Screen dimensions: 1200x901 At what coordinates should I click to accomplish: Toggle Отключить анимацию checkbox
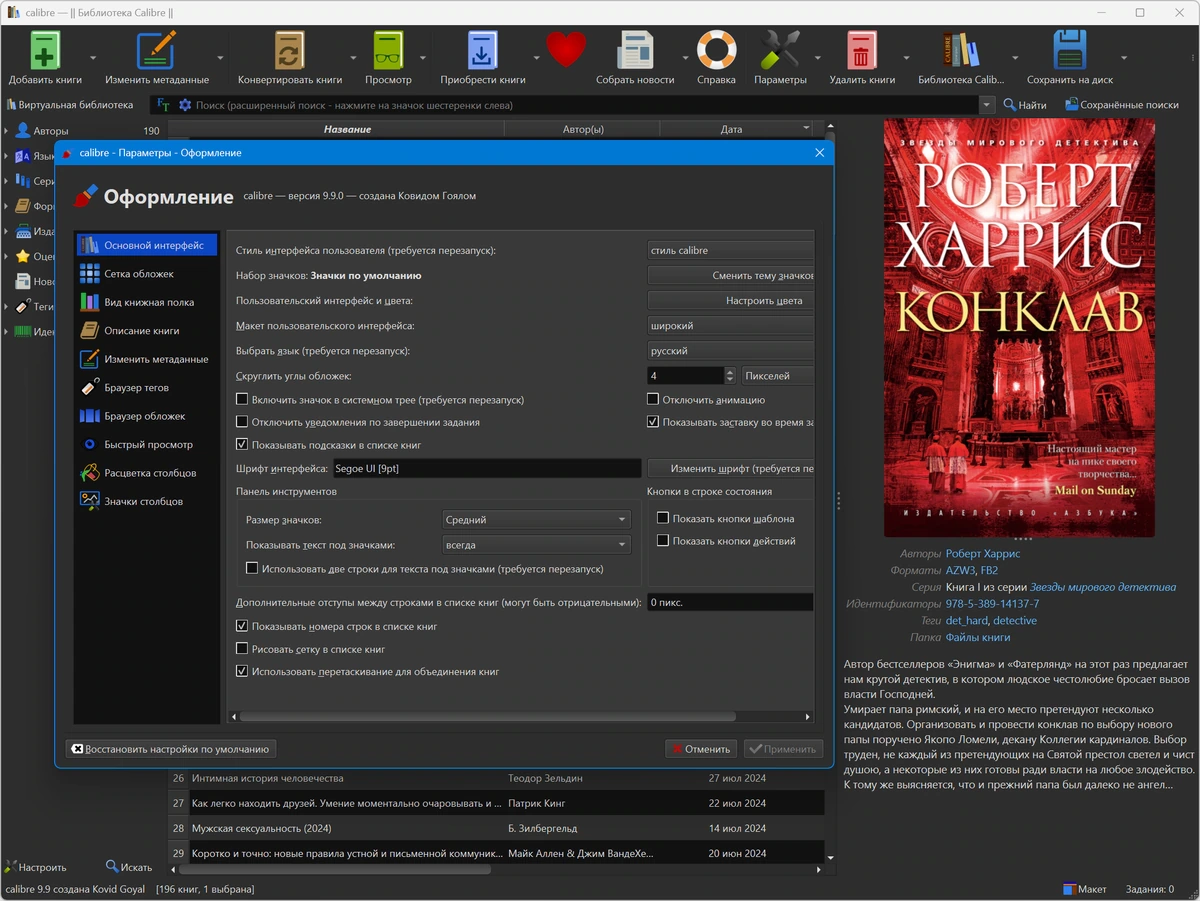coord(653,400)
